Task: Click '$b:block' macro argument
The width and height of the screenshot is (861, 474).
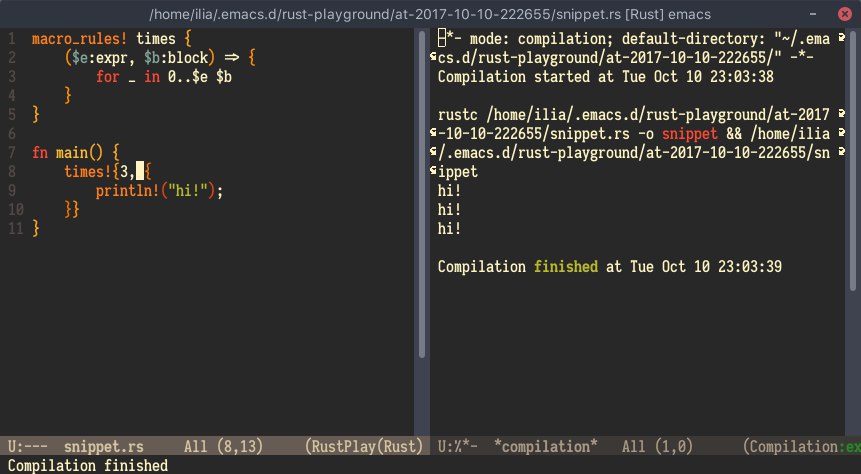Action: (x=176, y=58)
